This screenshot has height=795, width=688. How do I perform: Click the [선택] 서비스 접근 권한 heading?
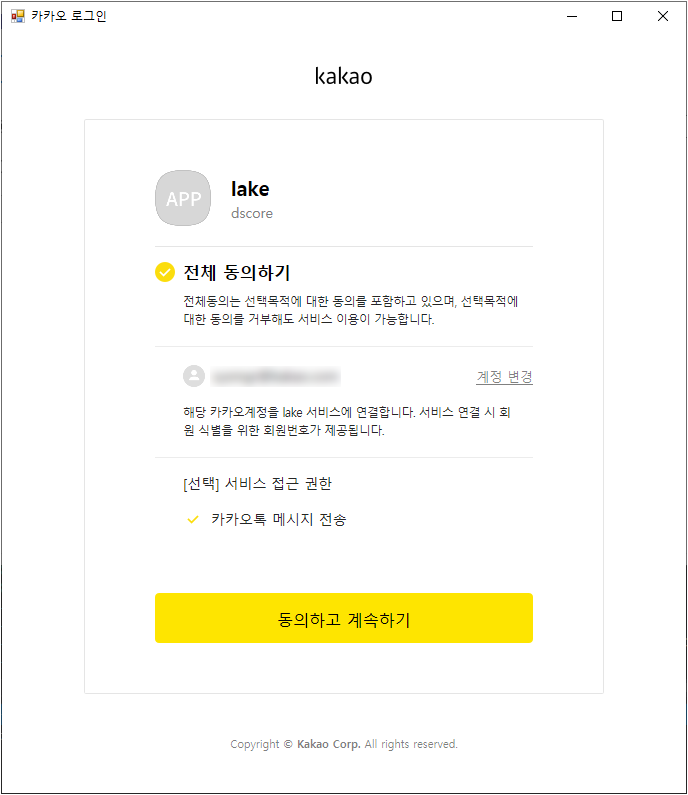[258, 484]
